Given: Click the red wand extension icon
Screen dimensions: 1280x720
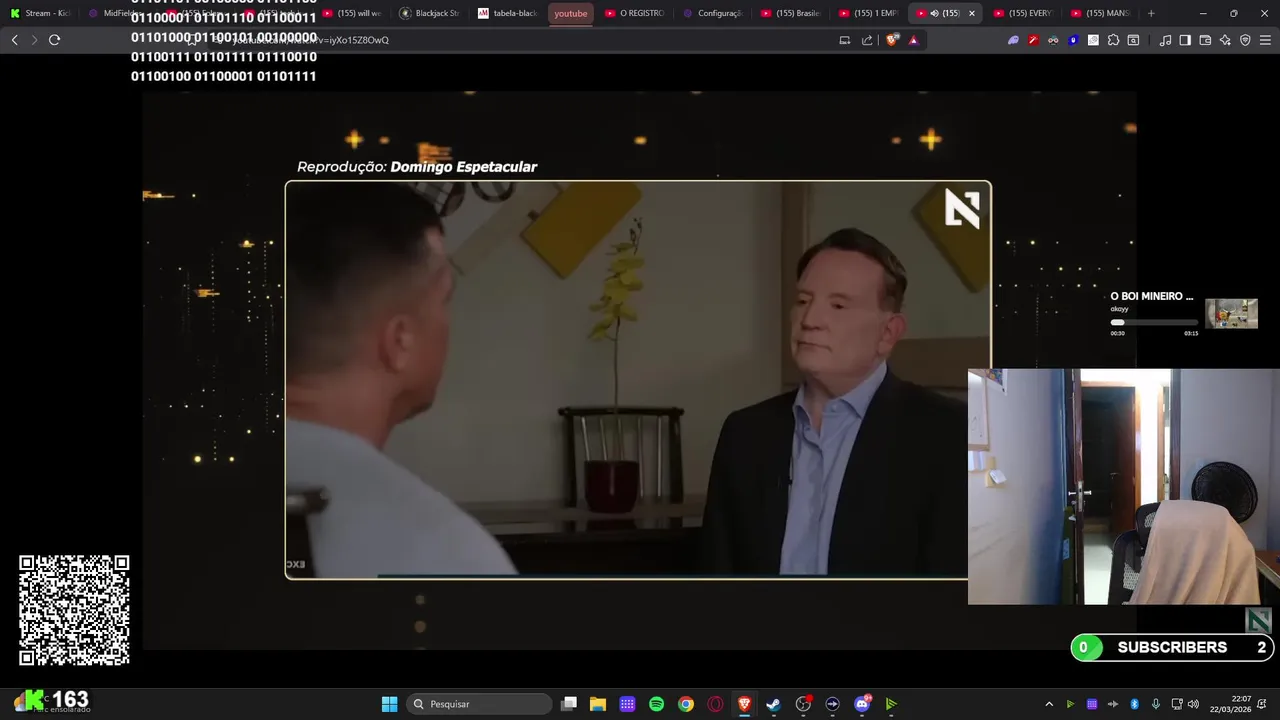Looking at the screenshot, I should (1033, 40).
